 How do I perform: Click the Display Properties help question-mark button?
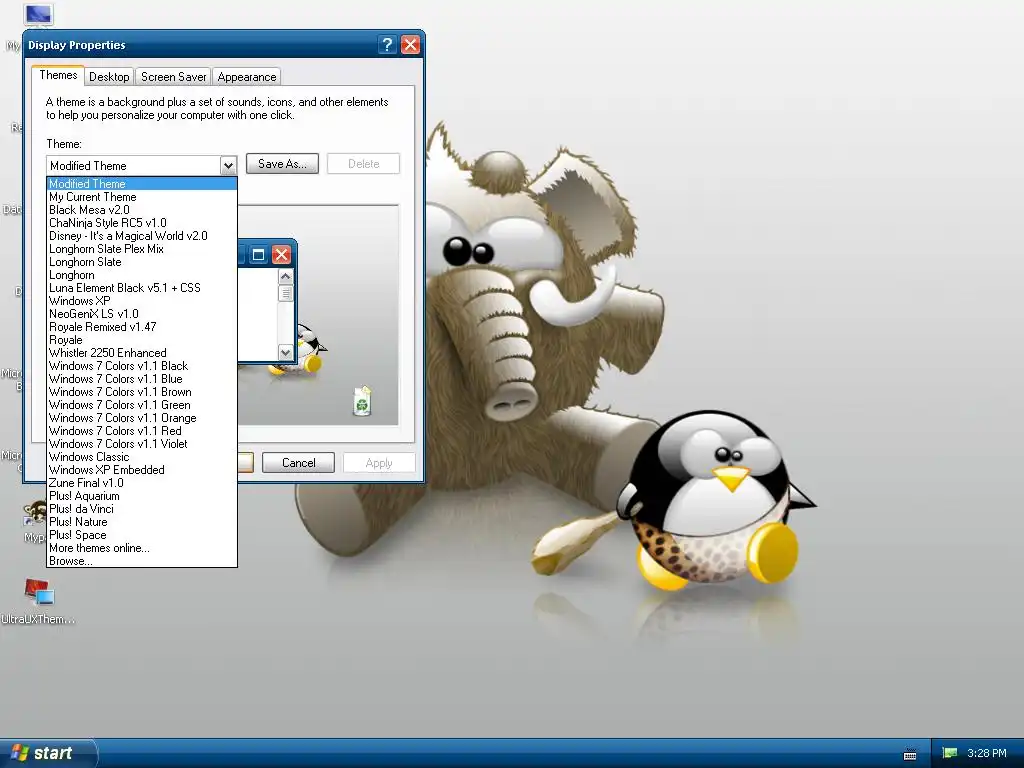[x=387, y=44]
